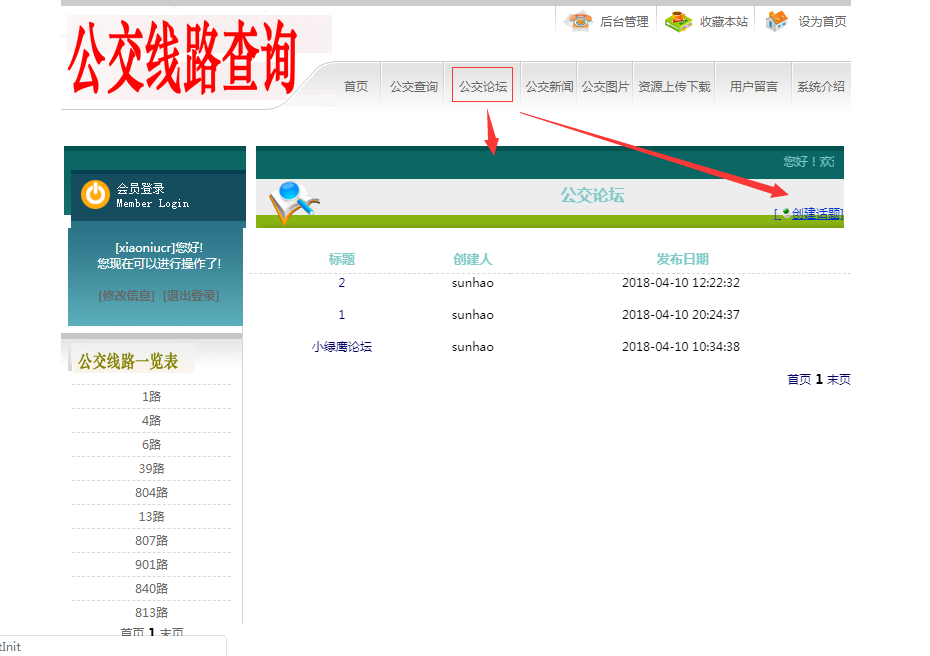Select route 1路 in list

tap(151, 397)
